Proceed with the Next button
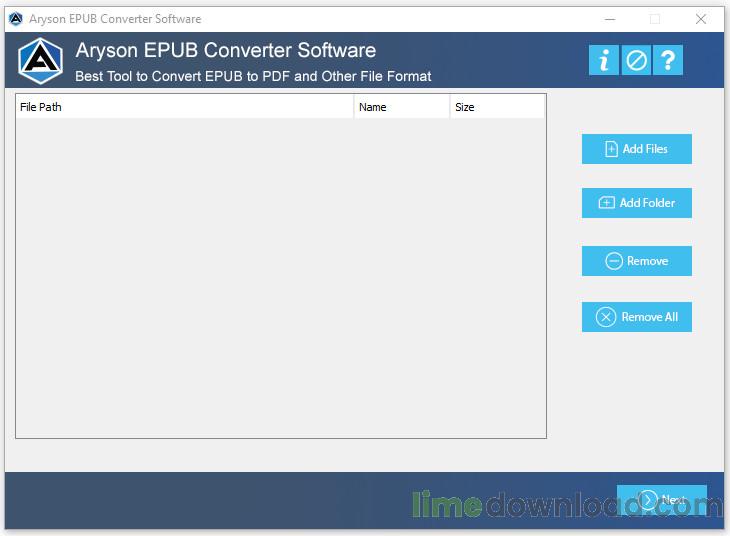Screen dimensions: 730x536 [662, 500]
